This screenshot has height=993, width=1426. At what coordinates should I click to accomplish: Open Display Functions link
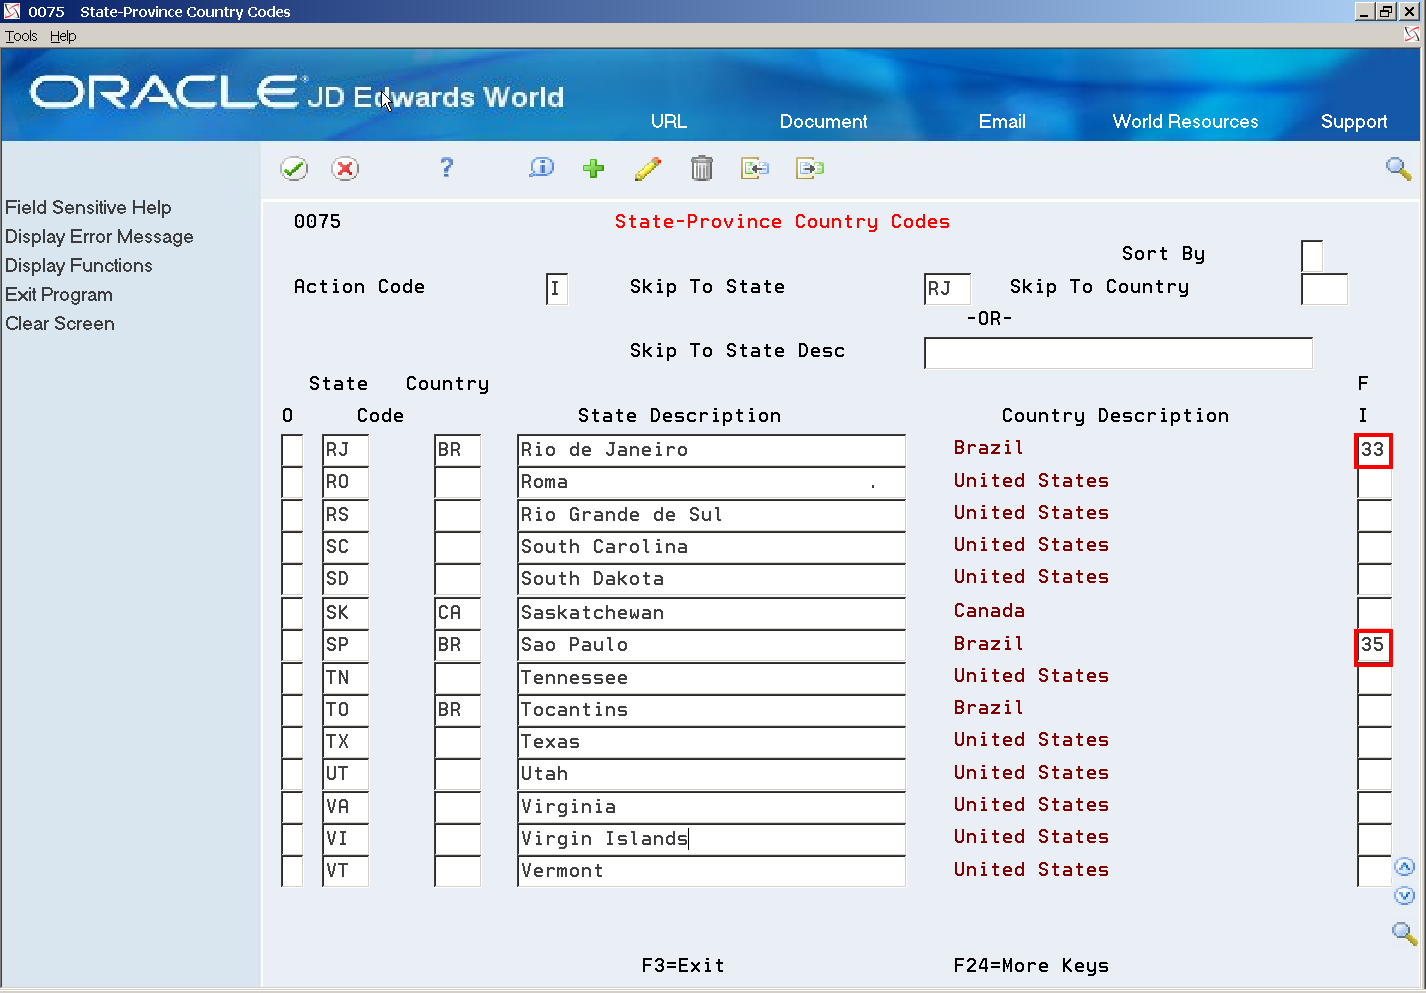click(79, 265)
